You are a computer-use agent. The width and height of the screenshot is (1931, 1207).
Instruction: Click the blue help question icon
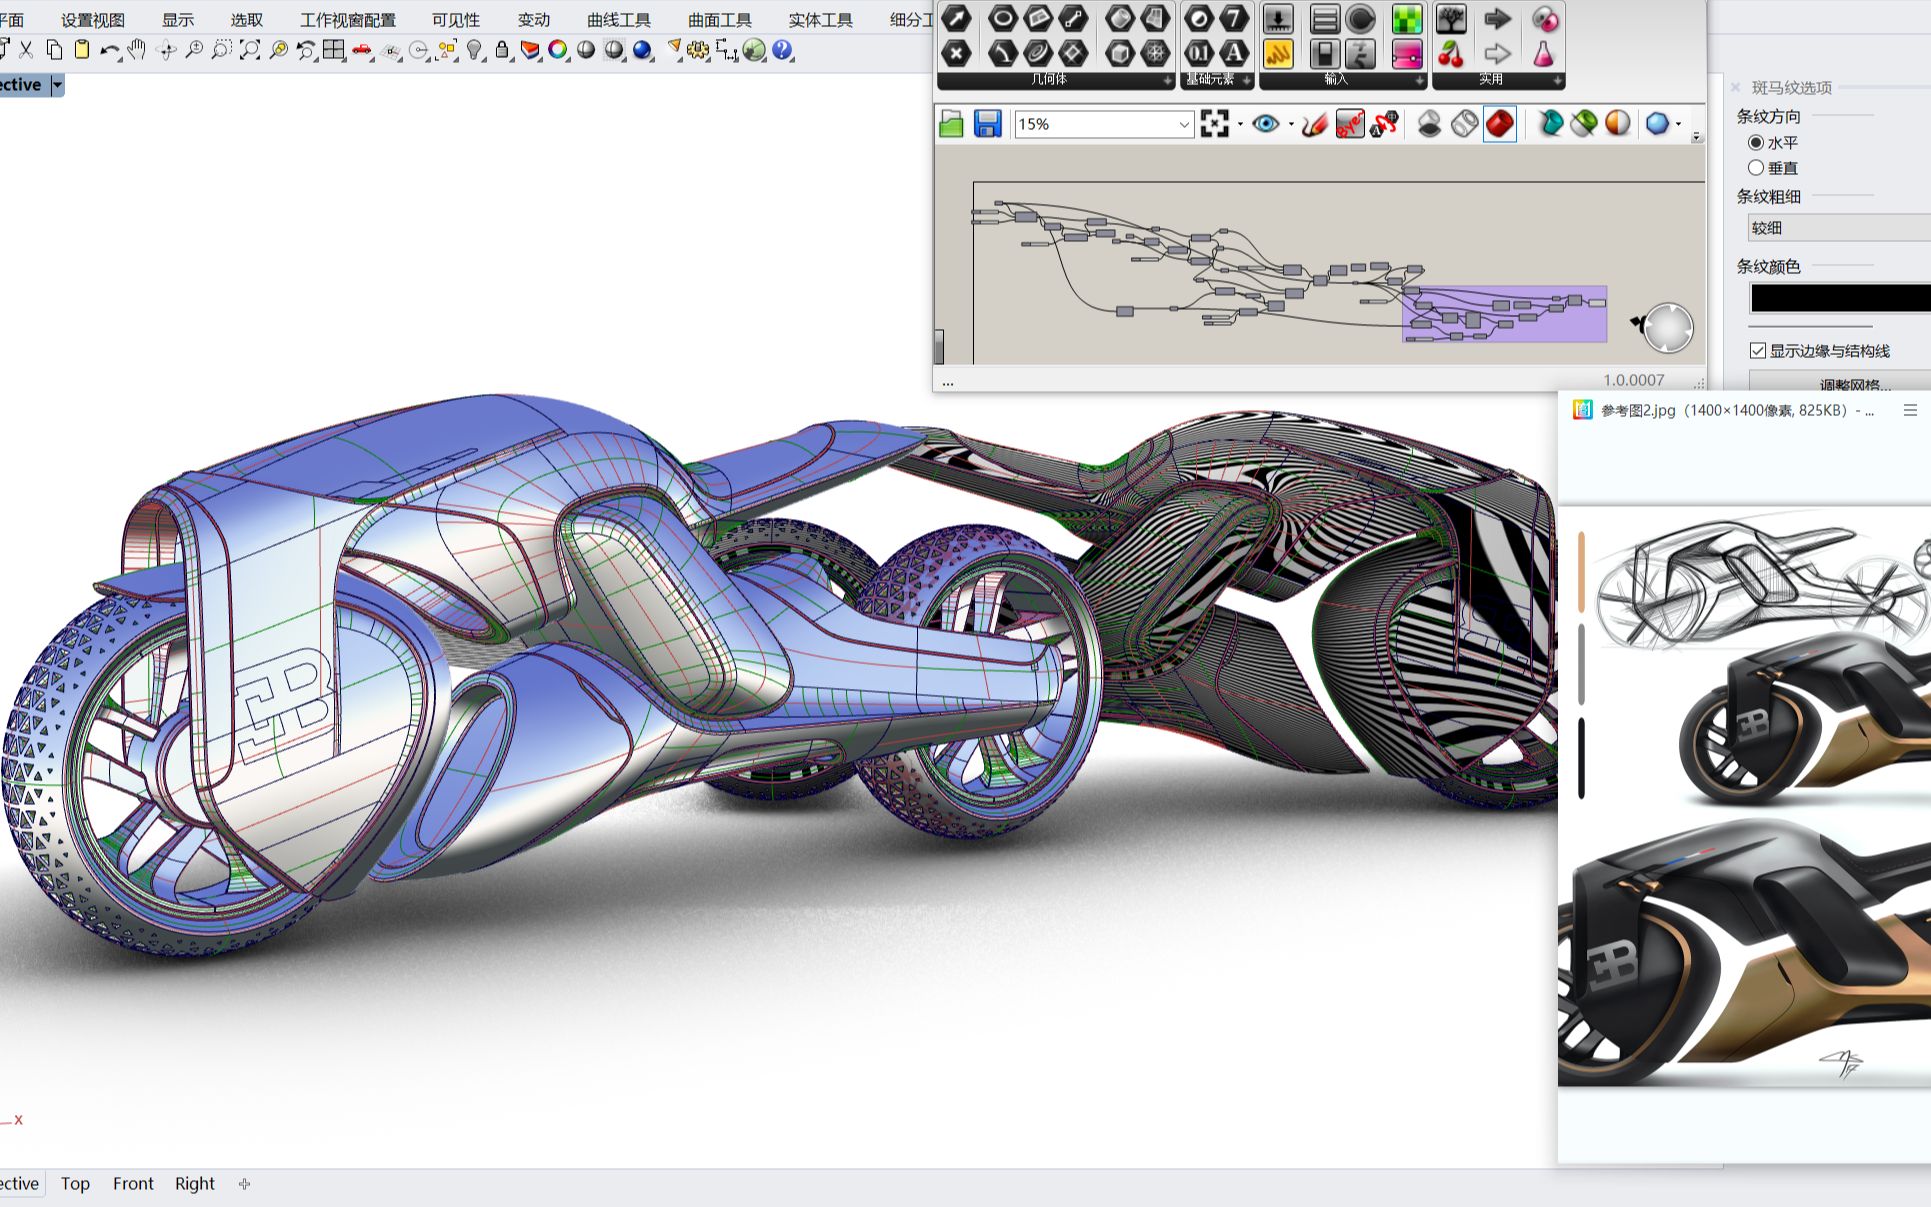782,50
